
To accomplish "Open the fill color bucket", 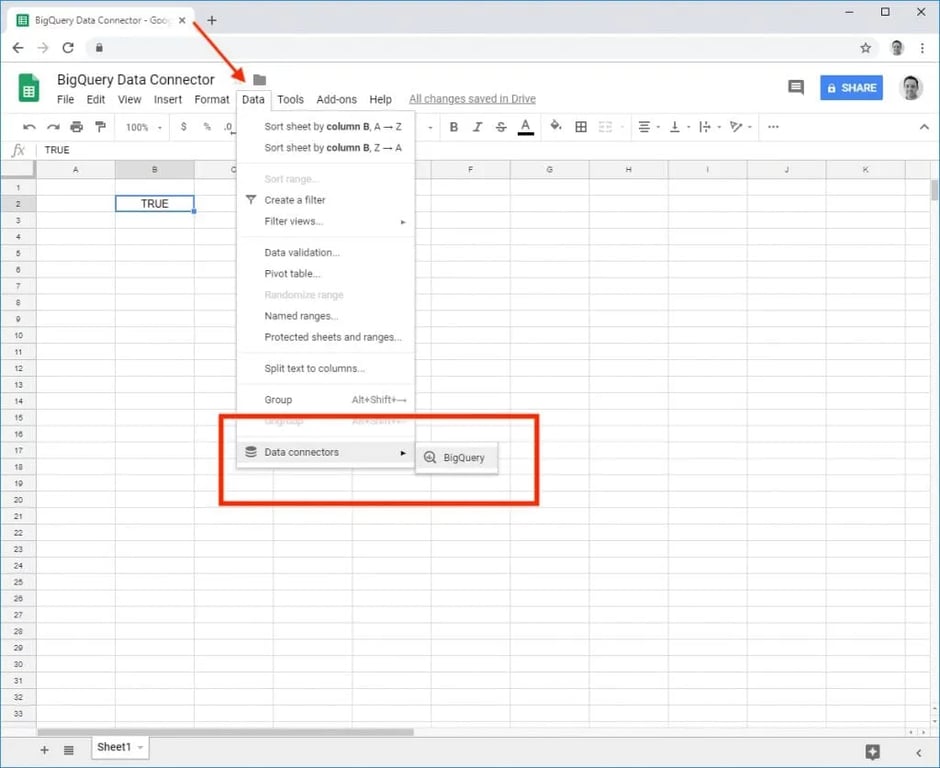I will coord(556,126).
